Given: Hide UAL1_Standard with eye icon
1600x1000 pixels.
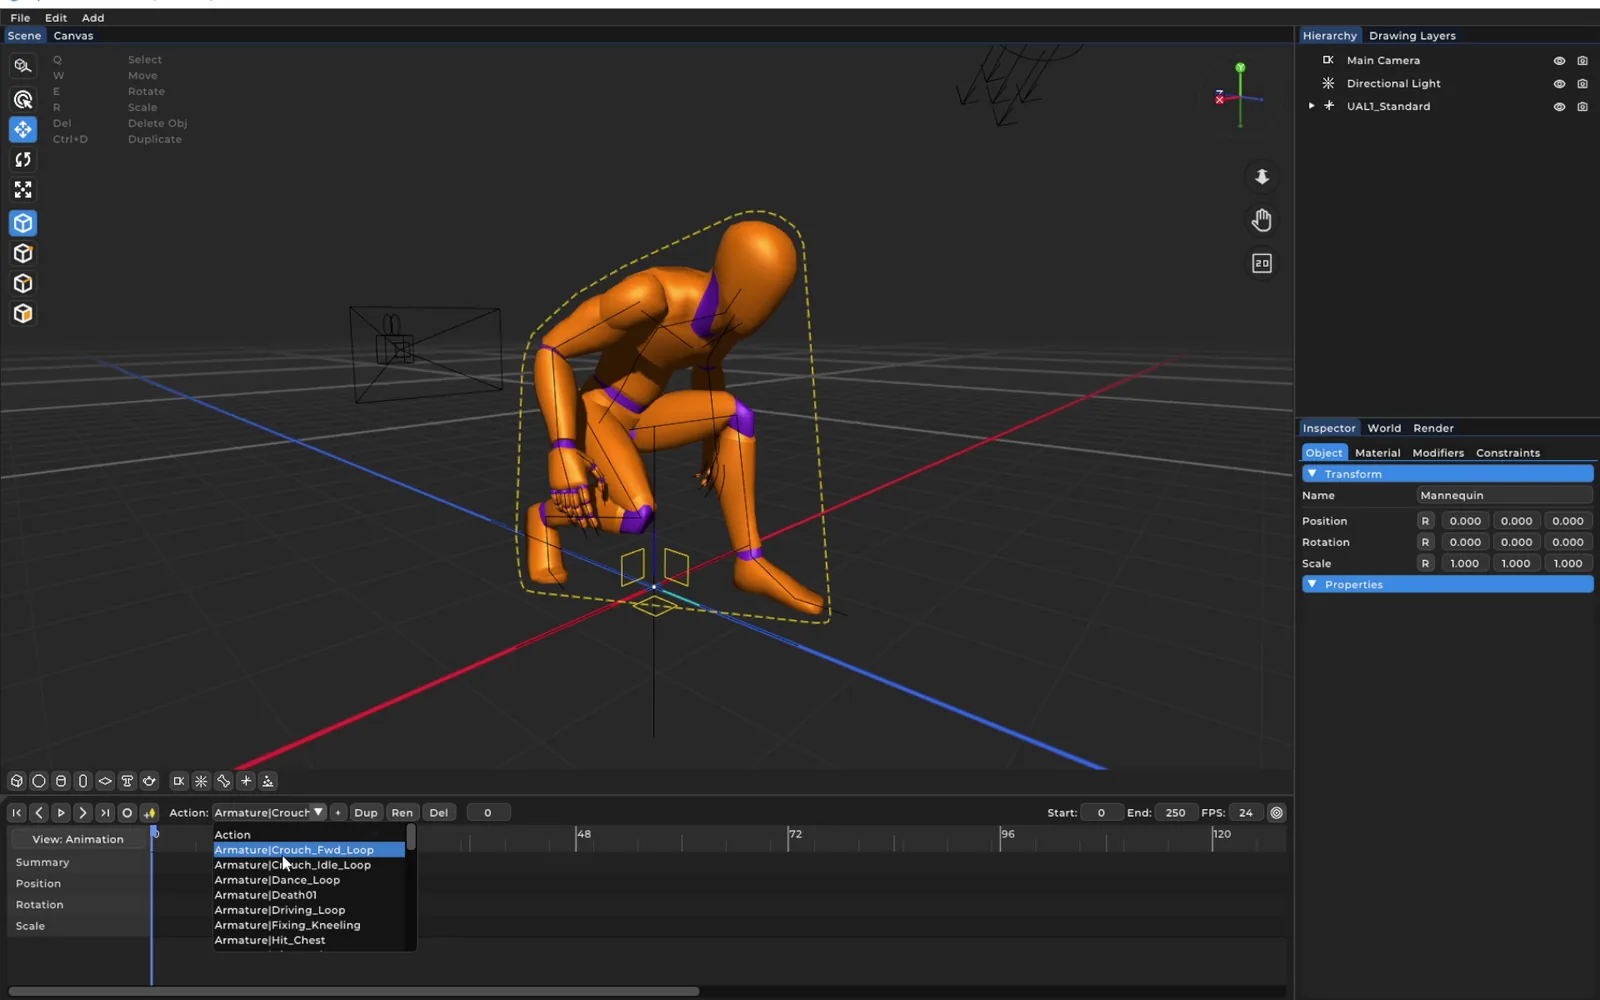Looking at the screenshot, I should pos(1559,107).
